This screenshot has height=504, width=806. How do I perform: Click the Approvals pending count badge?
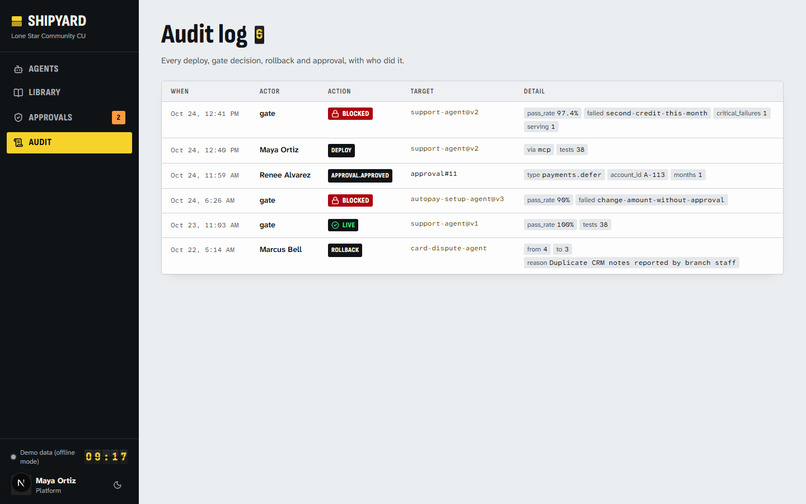click(118, 117)
